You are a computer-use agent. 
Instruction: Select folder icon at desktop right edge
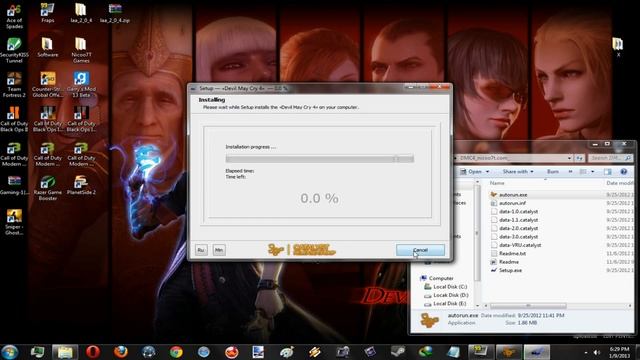tap(618, 46)
